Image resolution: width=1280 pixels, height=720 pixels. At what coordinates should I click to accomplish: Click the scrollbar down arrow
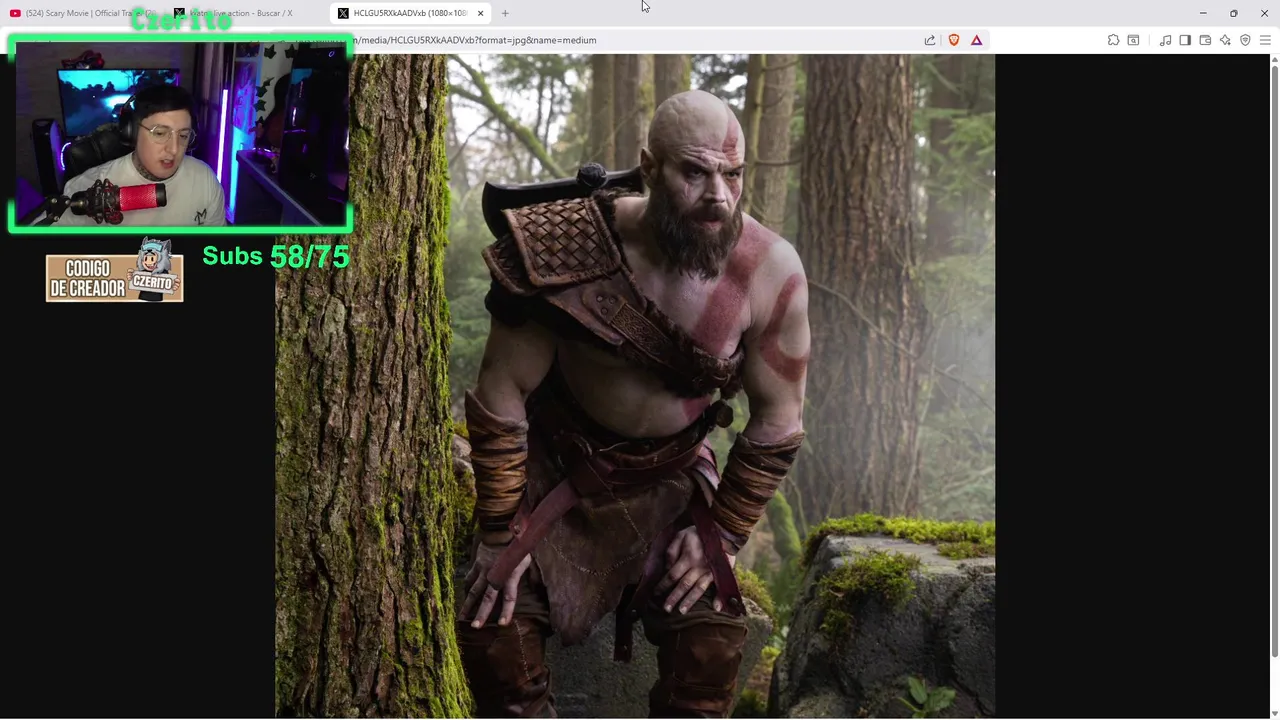pos(1274,713)
